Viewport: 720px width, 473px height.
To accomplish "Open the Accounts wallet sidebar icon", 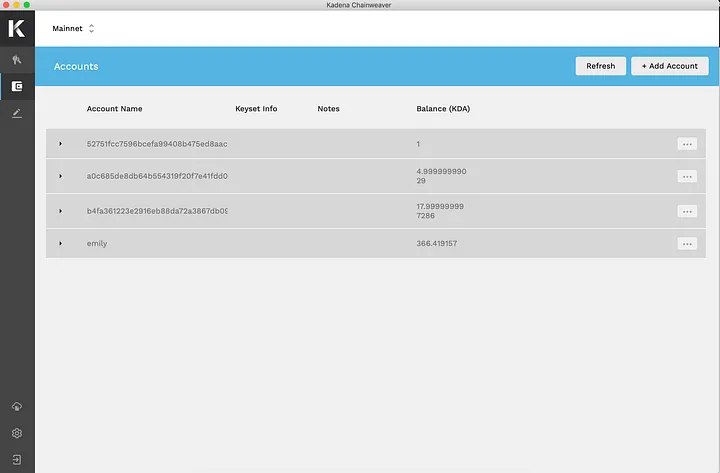I will [17, 86].
